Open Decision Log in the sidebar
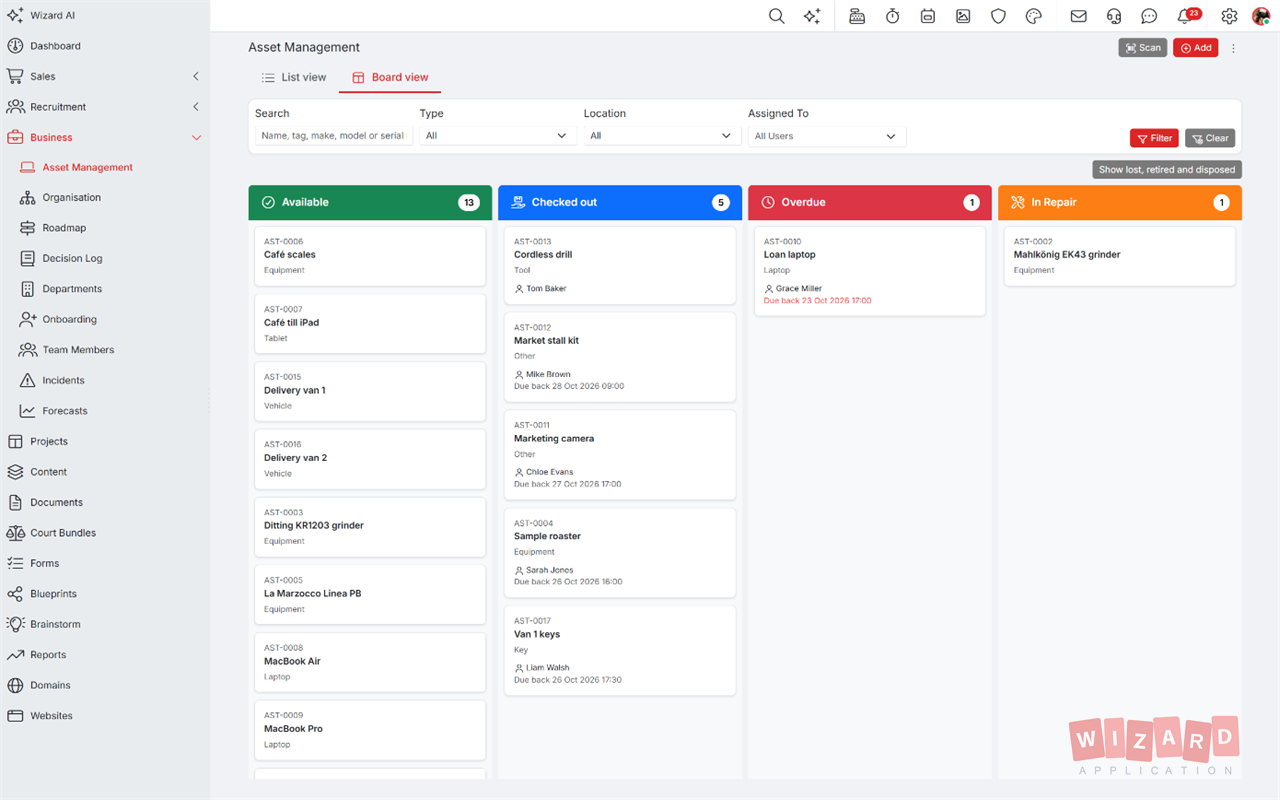 click(105, 259)
